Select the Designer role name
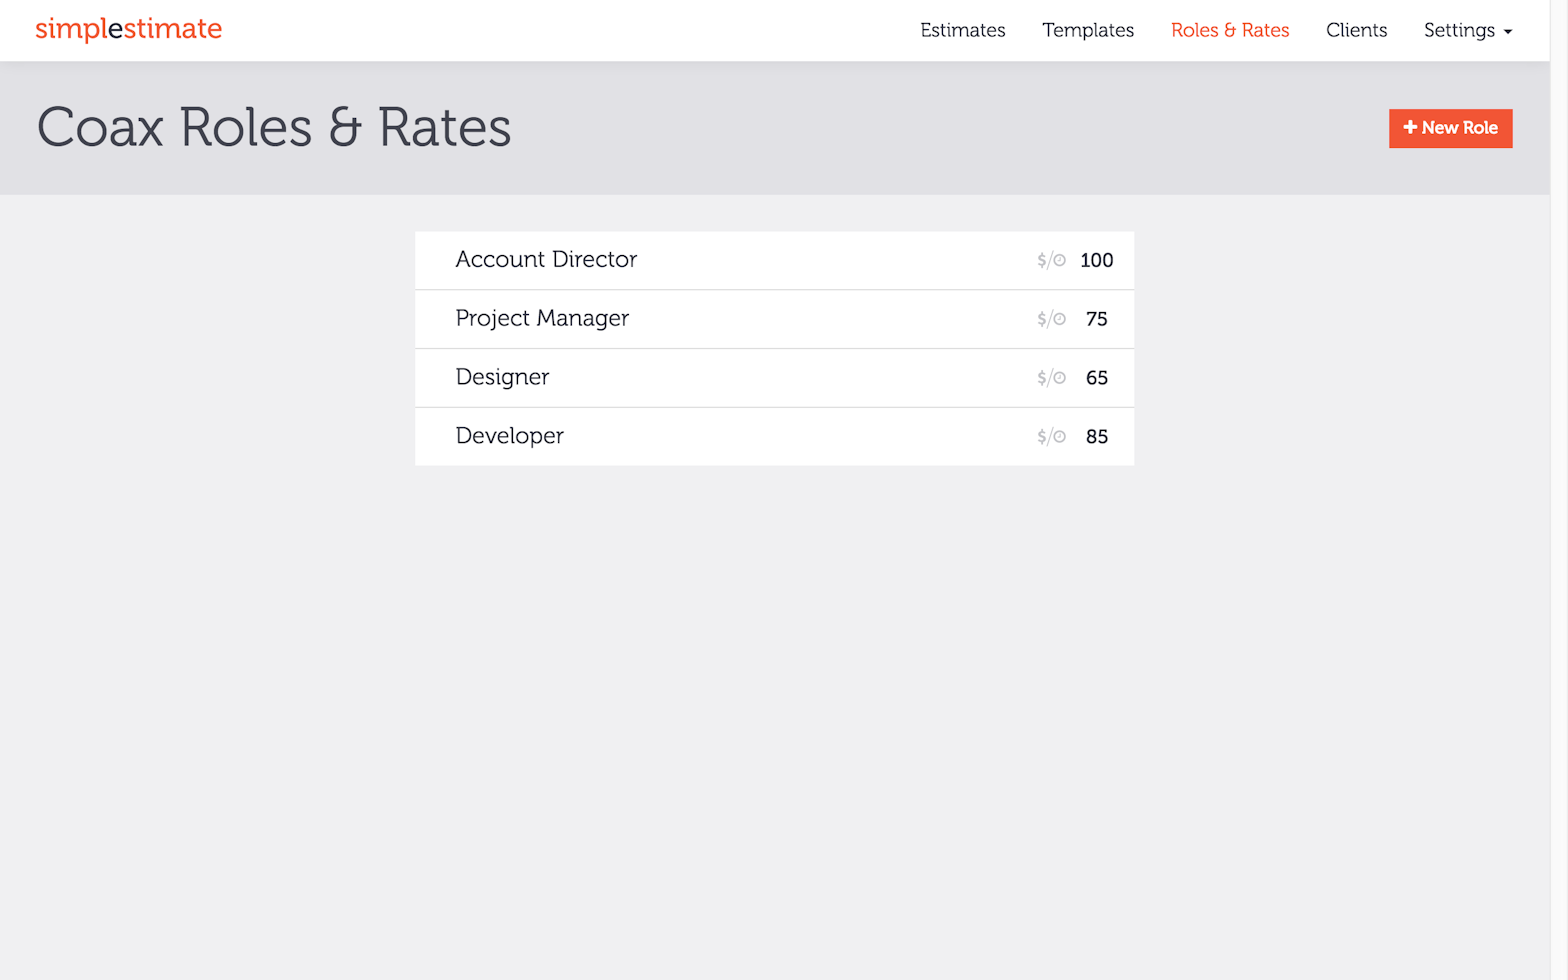The height and width of the screenshot is (980, 1568). (x=502, y=378)
